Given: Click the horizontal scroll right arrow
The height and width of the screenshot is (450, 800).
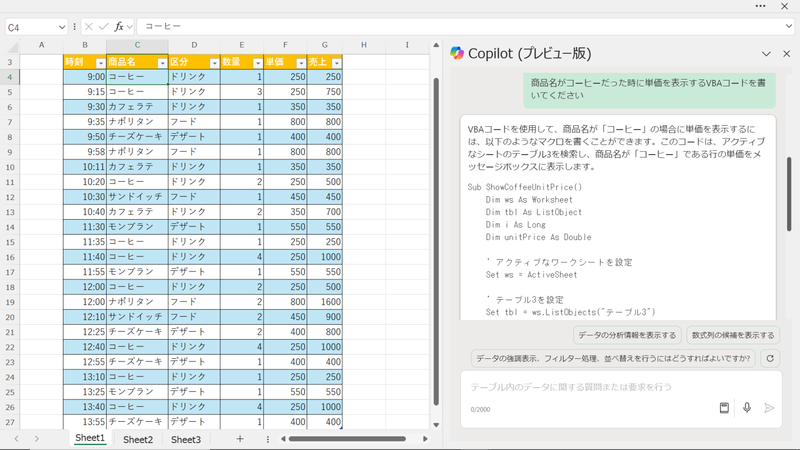Looking at the screenshot, I should coord(425,439).
